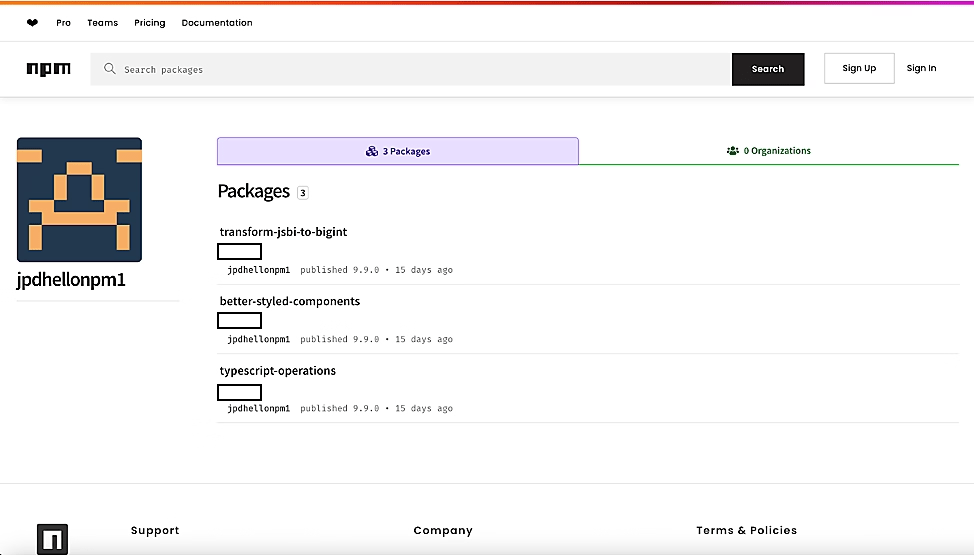Click the heart icon in top navigation
Viewport: 974px width, 556px height.
(x=32, y=23)
